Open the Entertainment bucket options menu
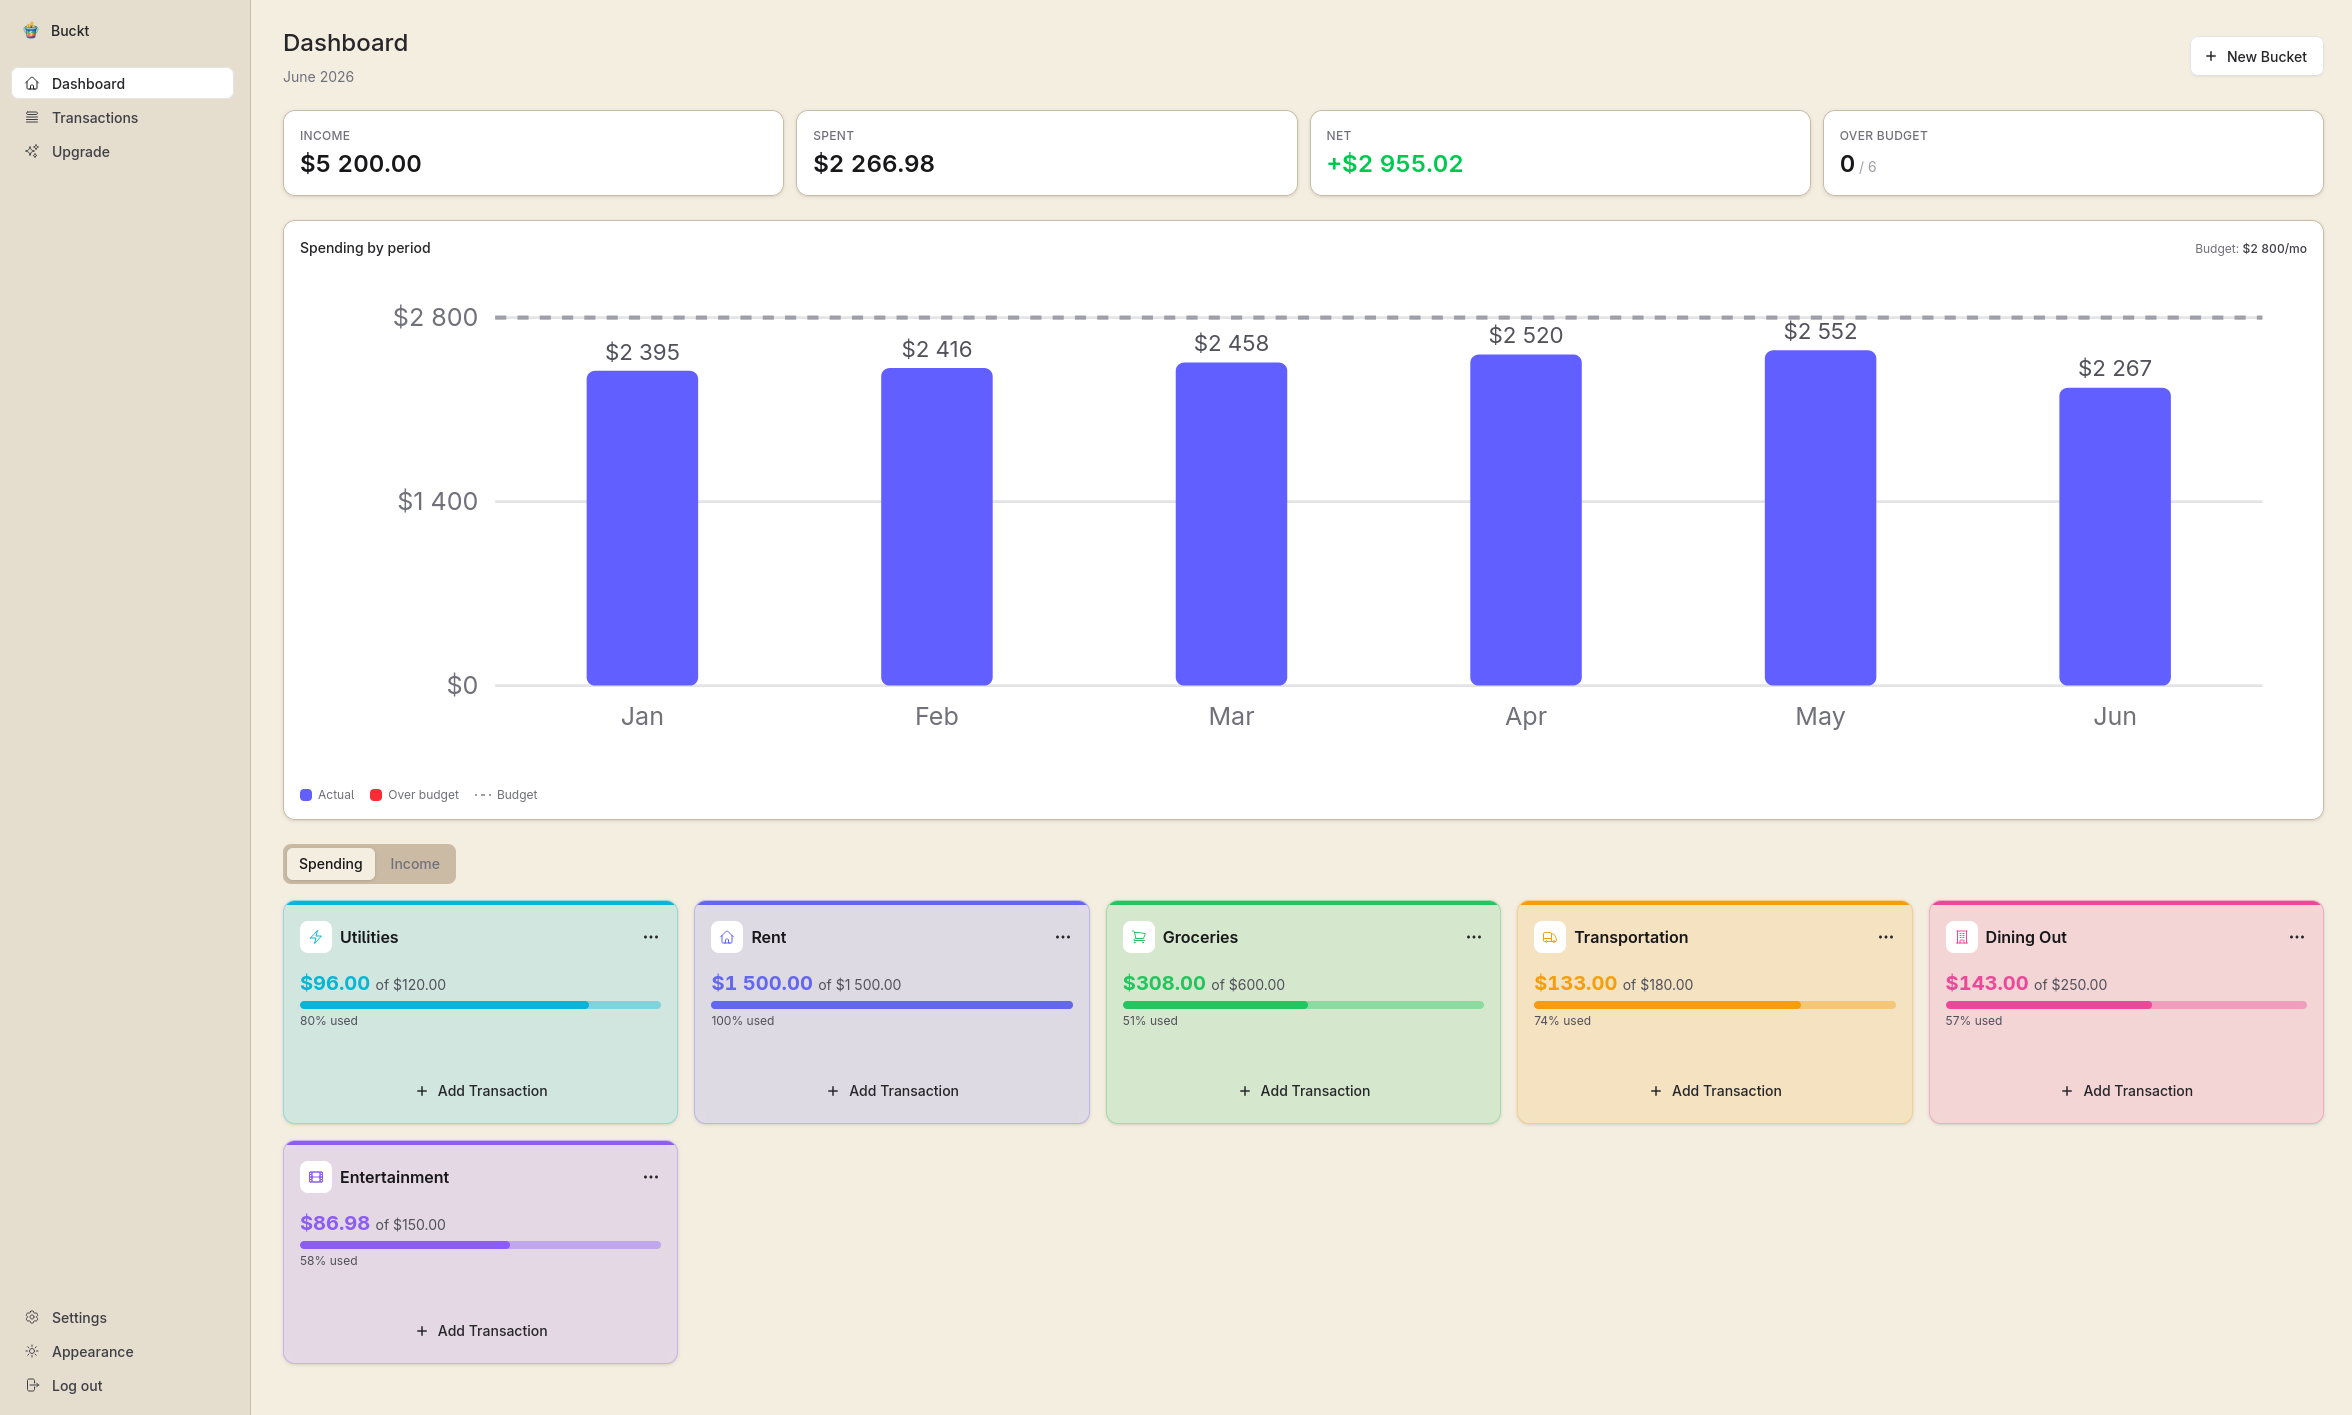 651,1177
